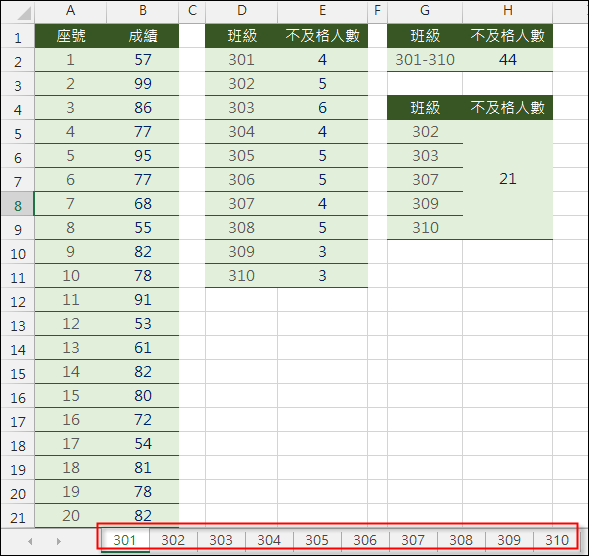The height and width of the screenshot is (556, 589).
Task: Click the active 301 sheet tab
Action: (x=125, y=540)
